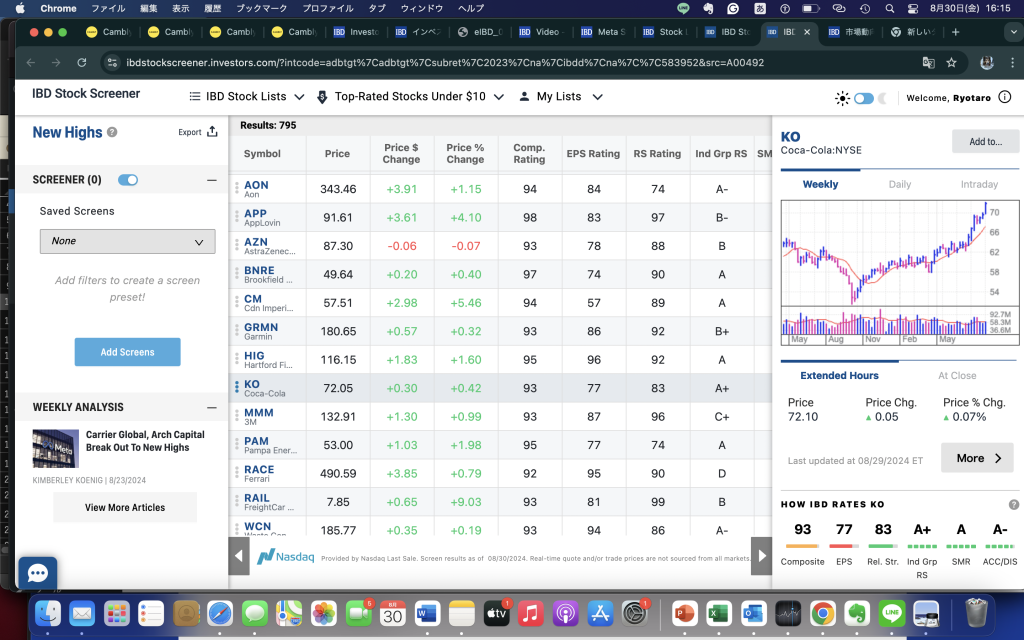Image resolution: width=1024 pixels, height=640 pixels.
Task: Click the View More Articles button
Action: click(x=125, y=508)
